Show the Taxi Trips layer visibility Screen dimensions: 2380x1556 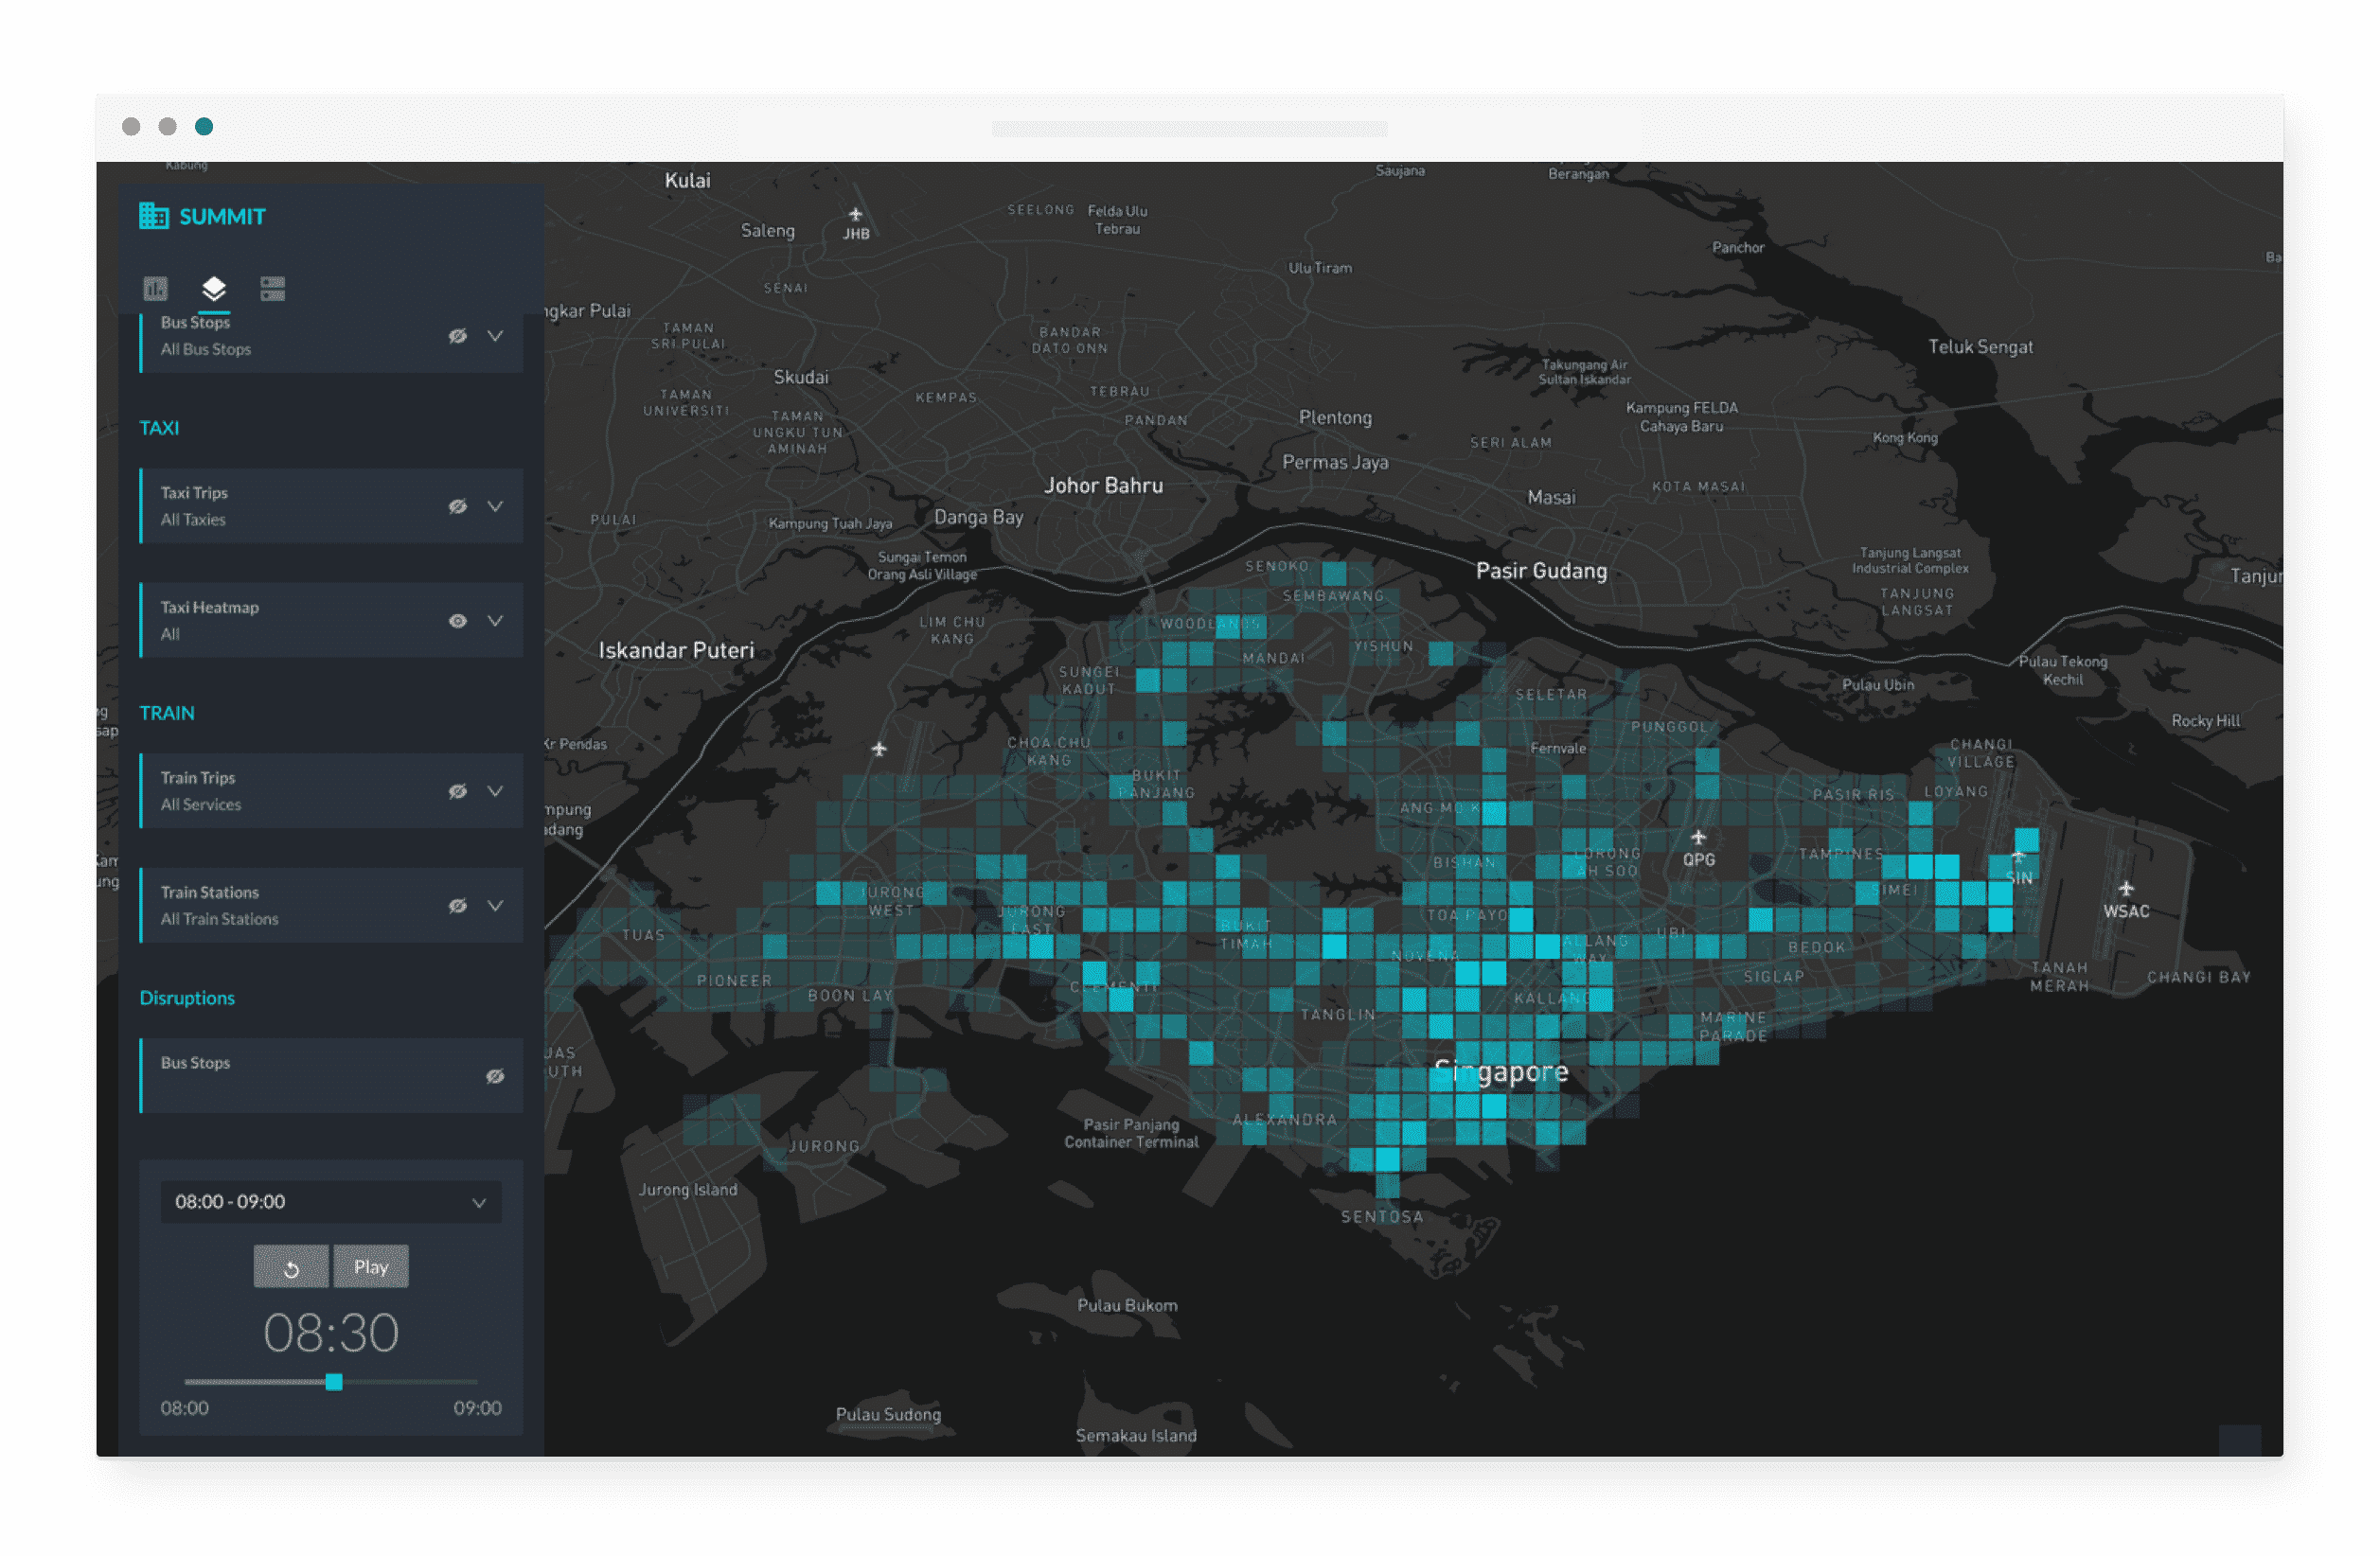click(x=457, y=506)
